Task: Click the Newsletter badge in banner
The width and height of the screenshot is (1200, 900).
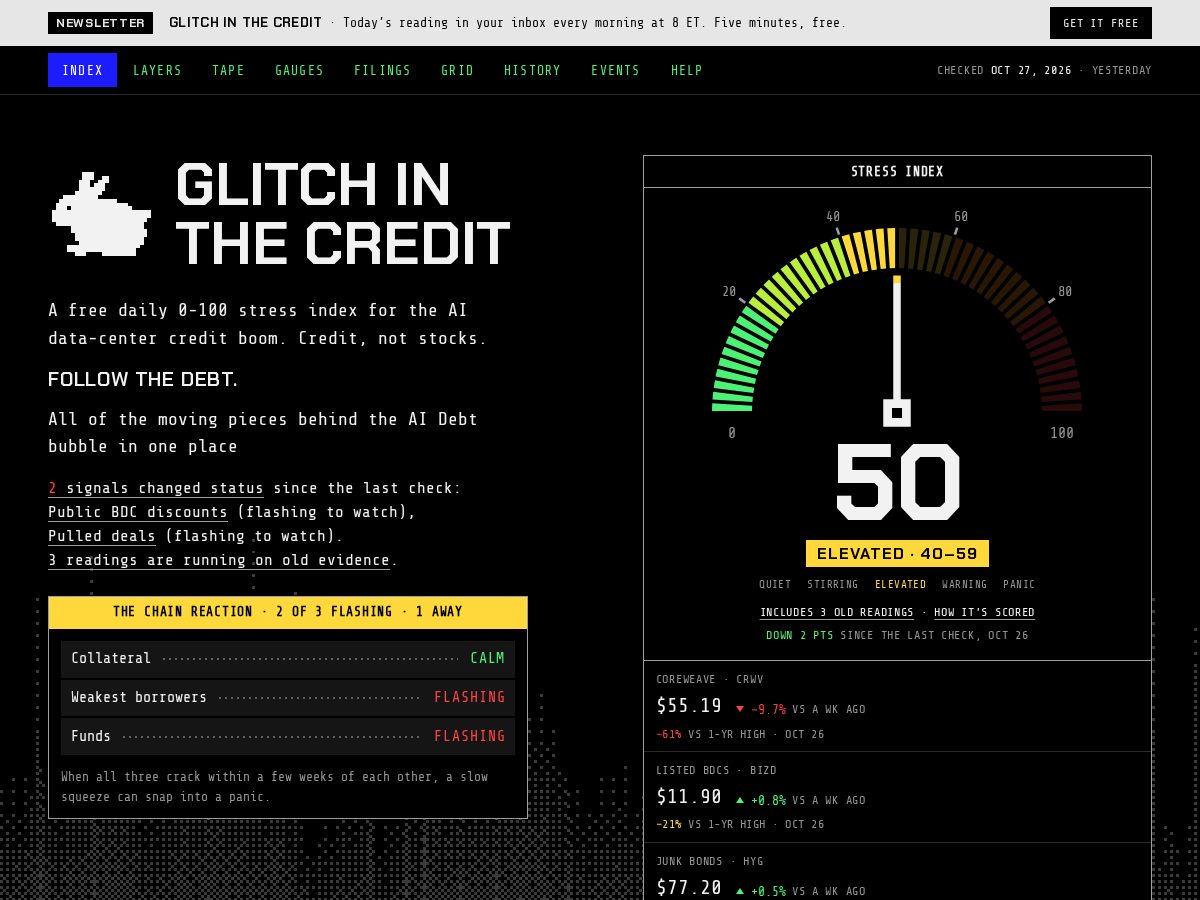Action: pyautogui.click(x=100, y=23)
